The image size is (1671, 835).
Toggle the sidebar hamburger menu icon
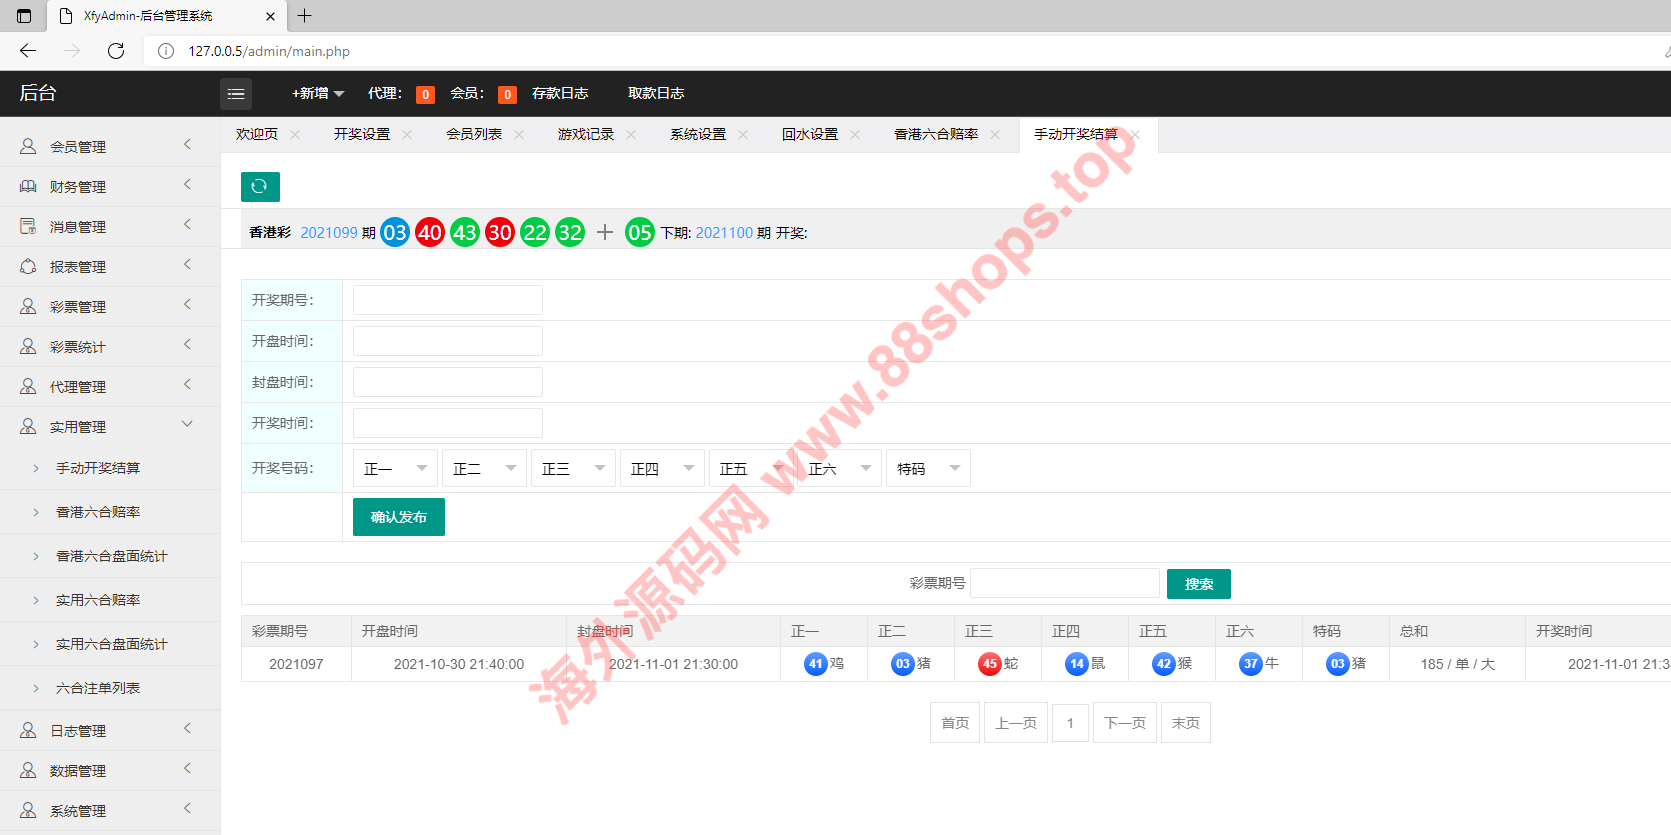tap(236, 94)
